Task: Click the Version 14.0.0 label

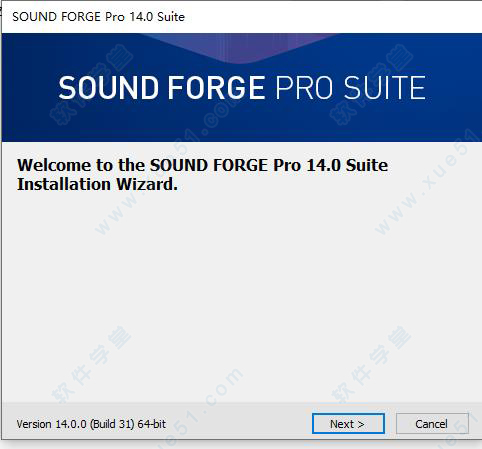Action: (52, 424)
